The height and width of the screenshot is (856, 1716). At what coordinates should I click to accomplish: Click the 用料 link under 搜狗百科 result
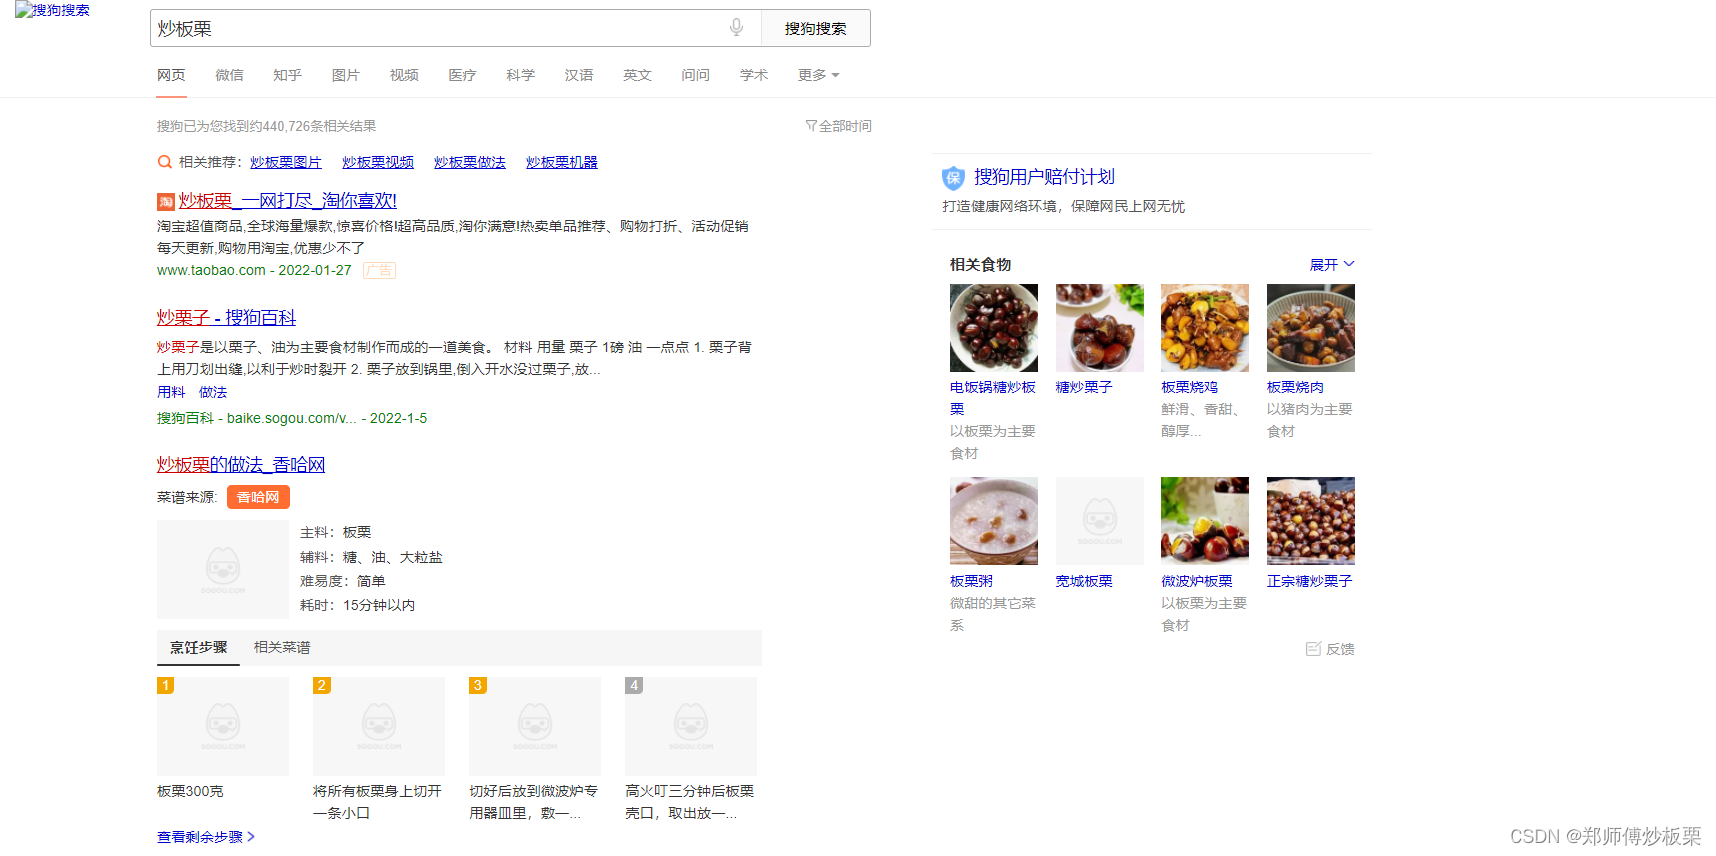[x=171, y=392]
